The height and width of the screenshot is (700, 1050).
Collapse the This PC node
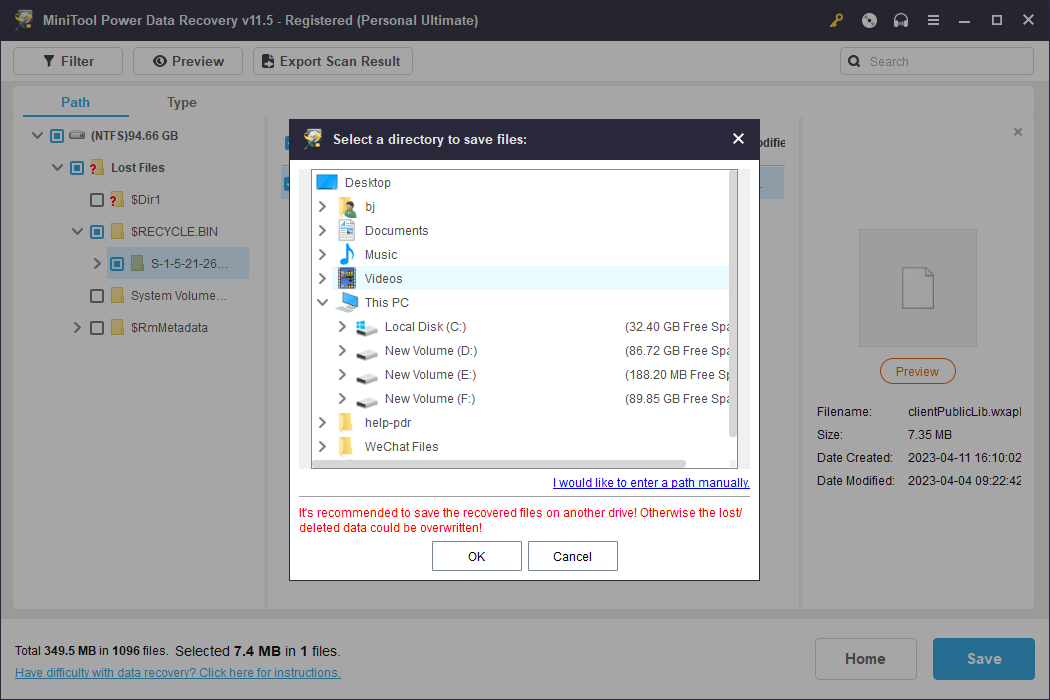pyautogui.click(x=322, y=302)
